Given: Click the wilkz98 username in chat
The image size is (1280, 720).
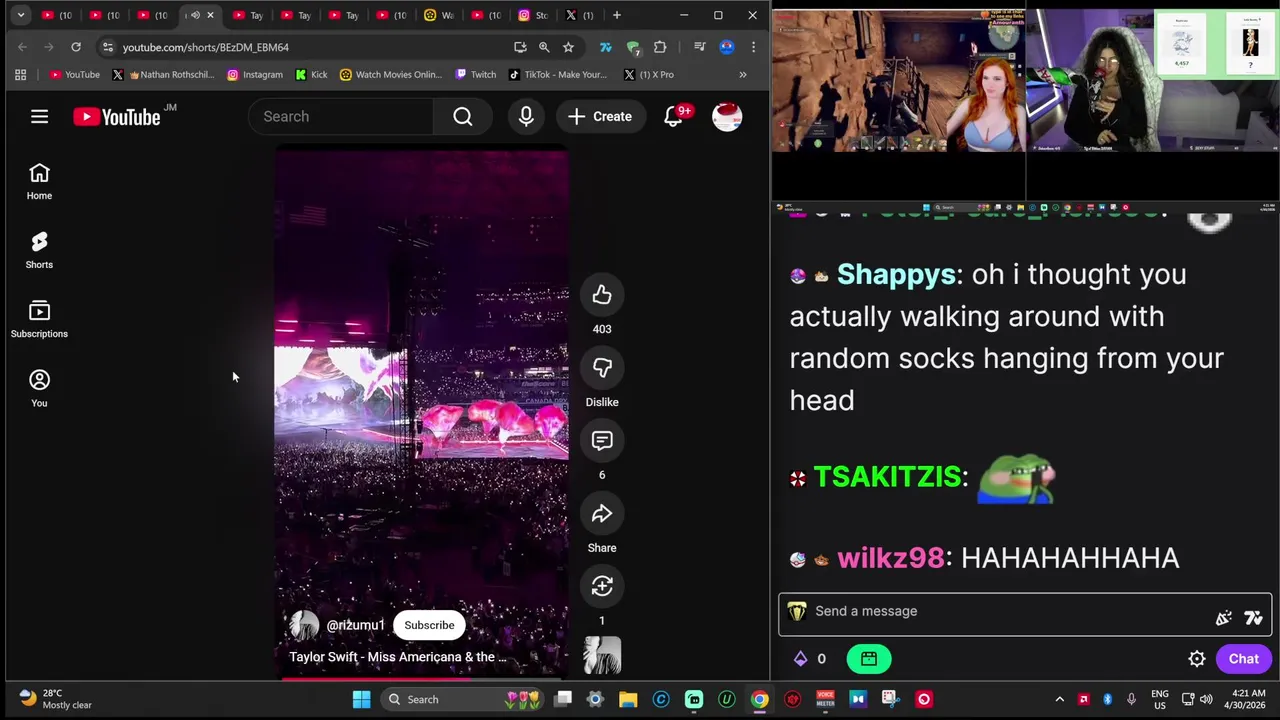Looking at the screenshot, I should (890, 558).
